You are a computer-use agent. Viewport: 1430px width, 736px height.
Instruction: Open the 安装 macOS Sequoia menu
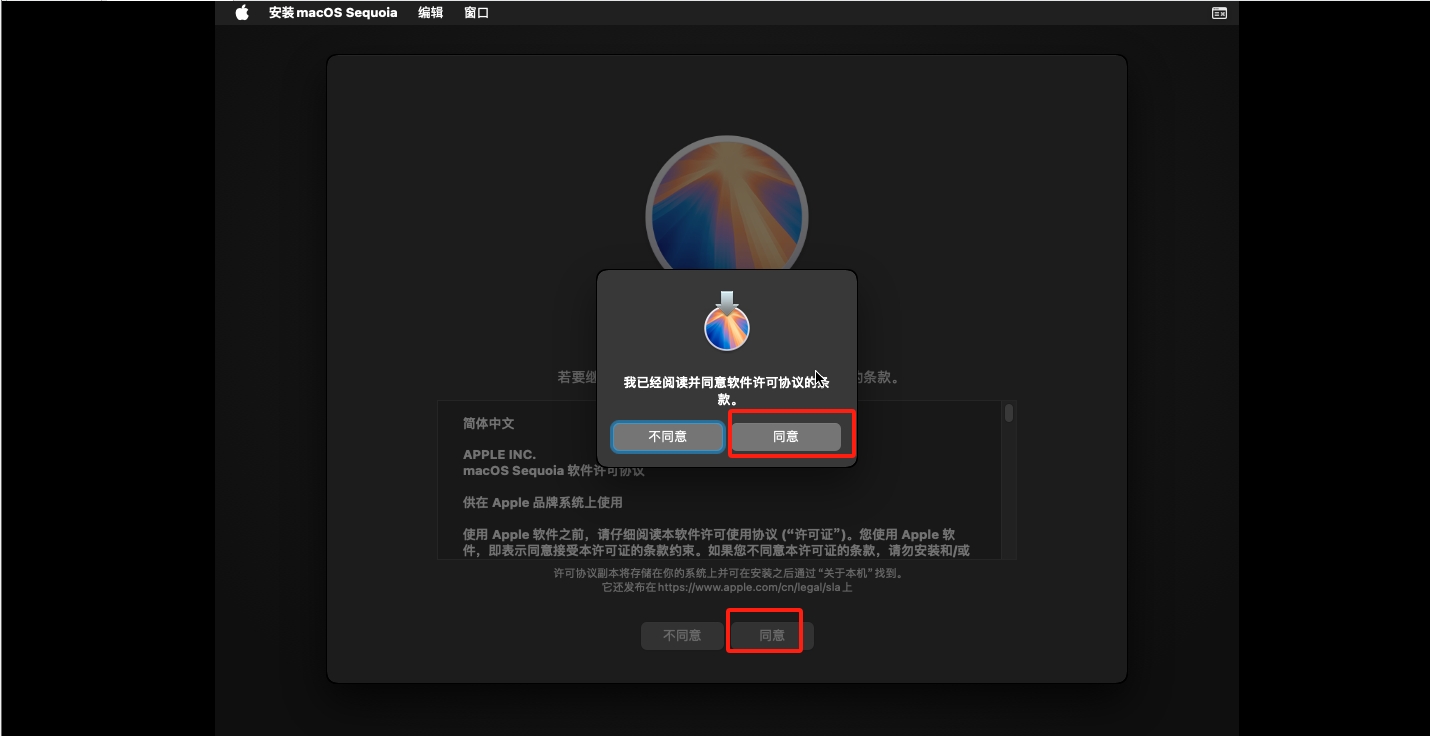(x=333, y=13)
